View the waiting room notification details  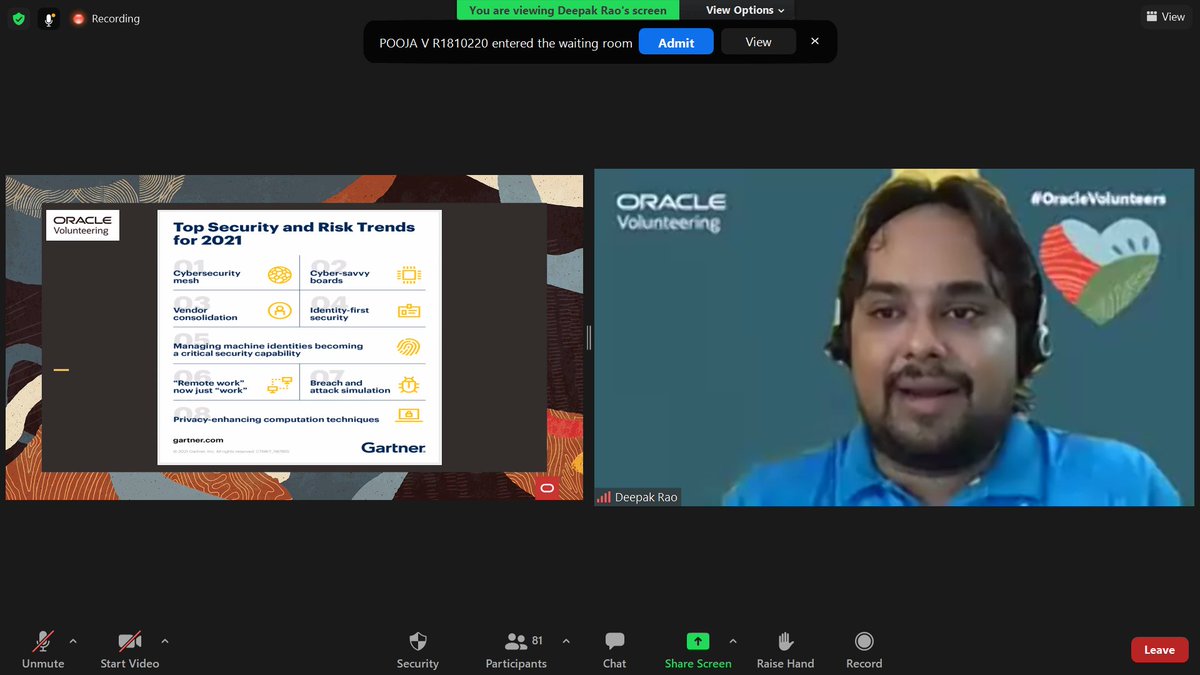758,41
